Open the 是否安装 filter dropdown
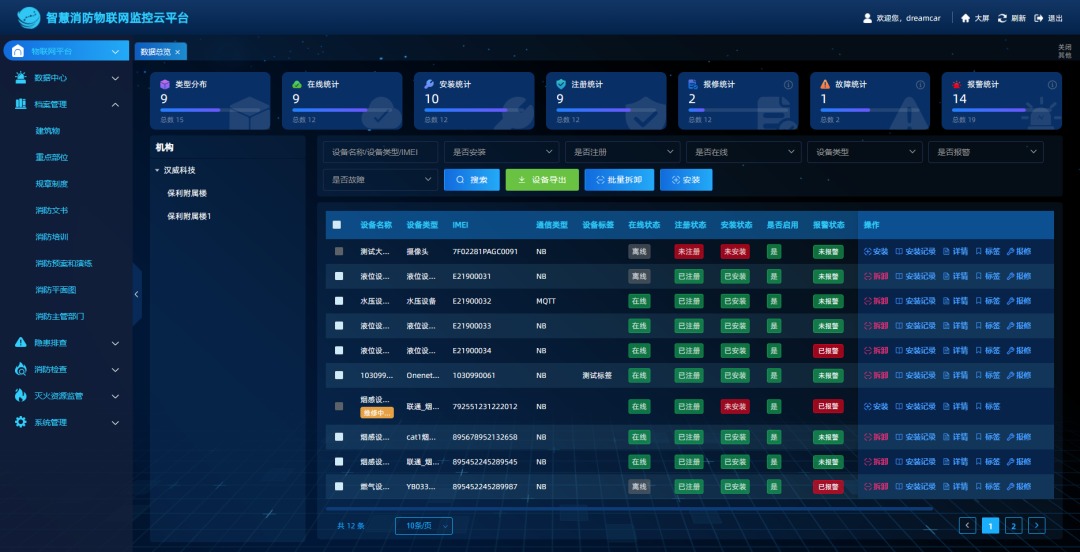 (x=501, y=152)
